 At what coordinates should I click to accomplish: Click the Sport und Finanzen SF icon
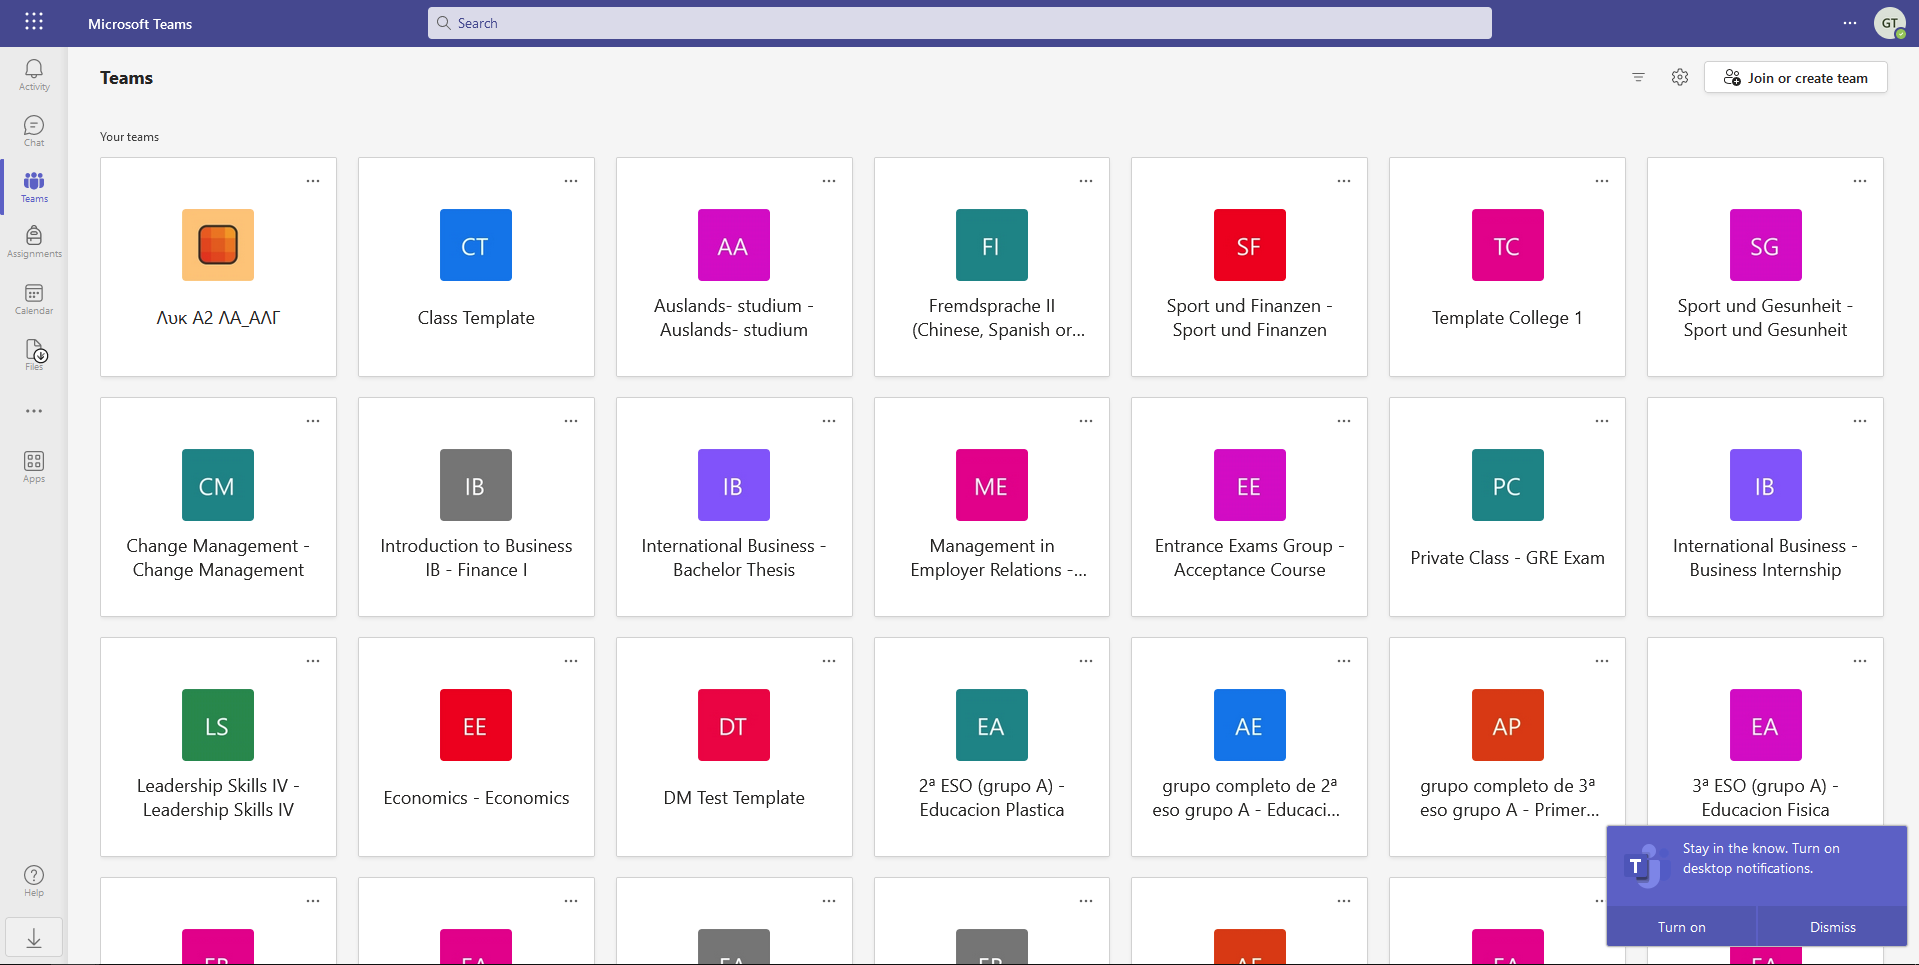[1250, 245]
